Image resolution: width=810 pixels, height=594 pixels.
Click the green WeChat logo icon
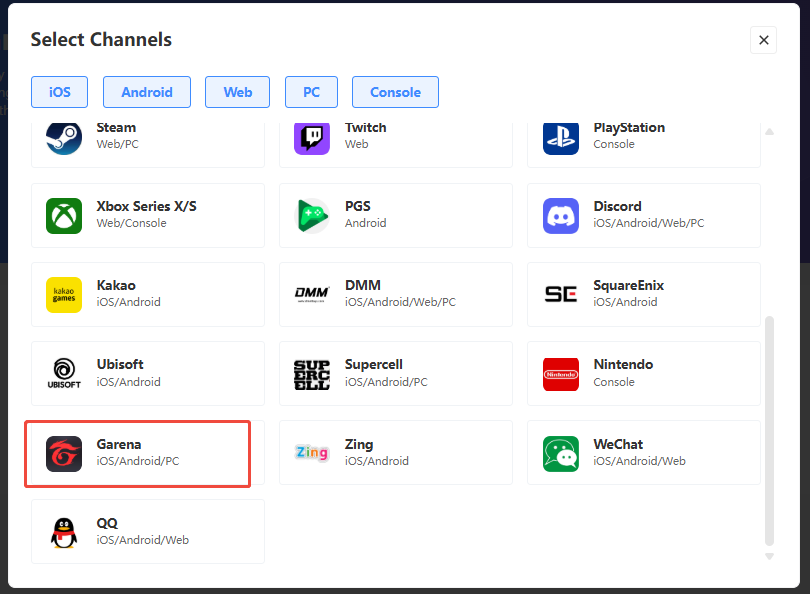pyautogui.click(x=561, y=454)
